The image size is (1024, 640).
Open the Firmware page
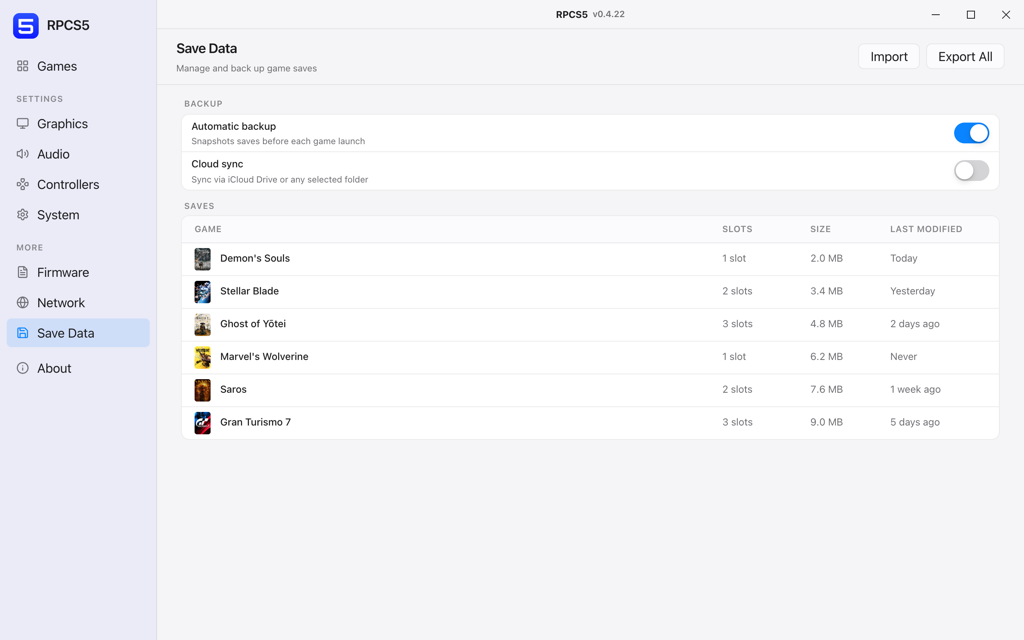click(78, 272)
